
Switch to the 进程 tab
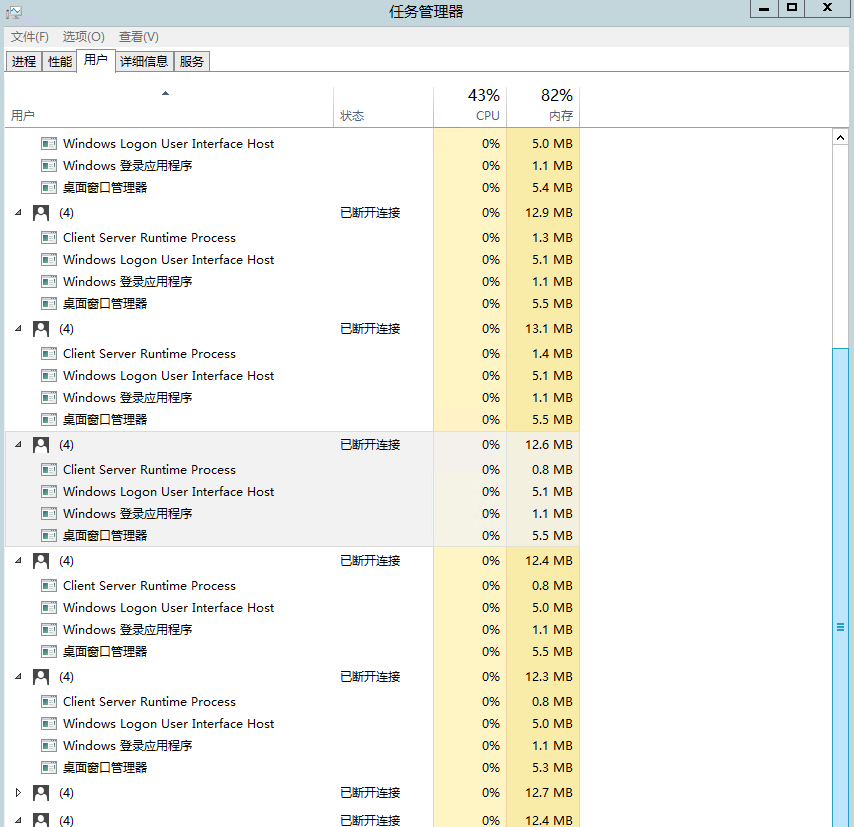pos(23,62)
